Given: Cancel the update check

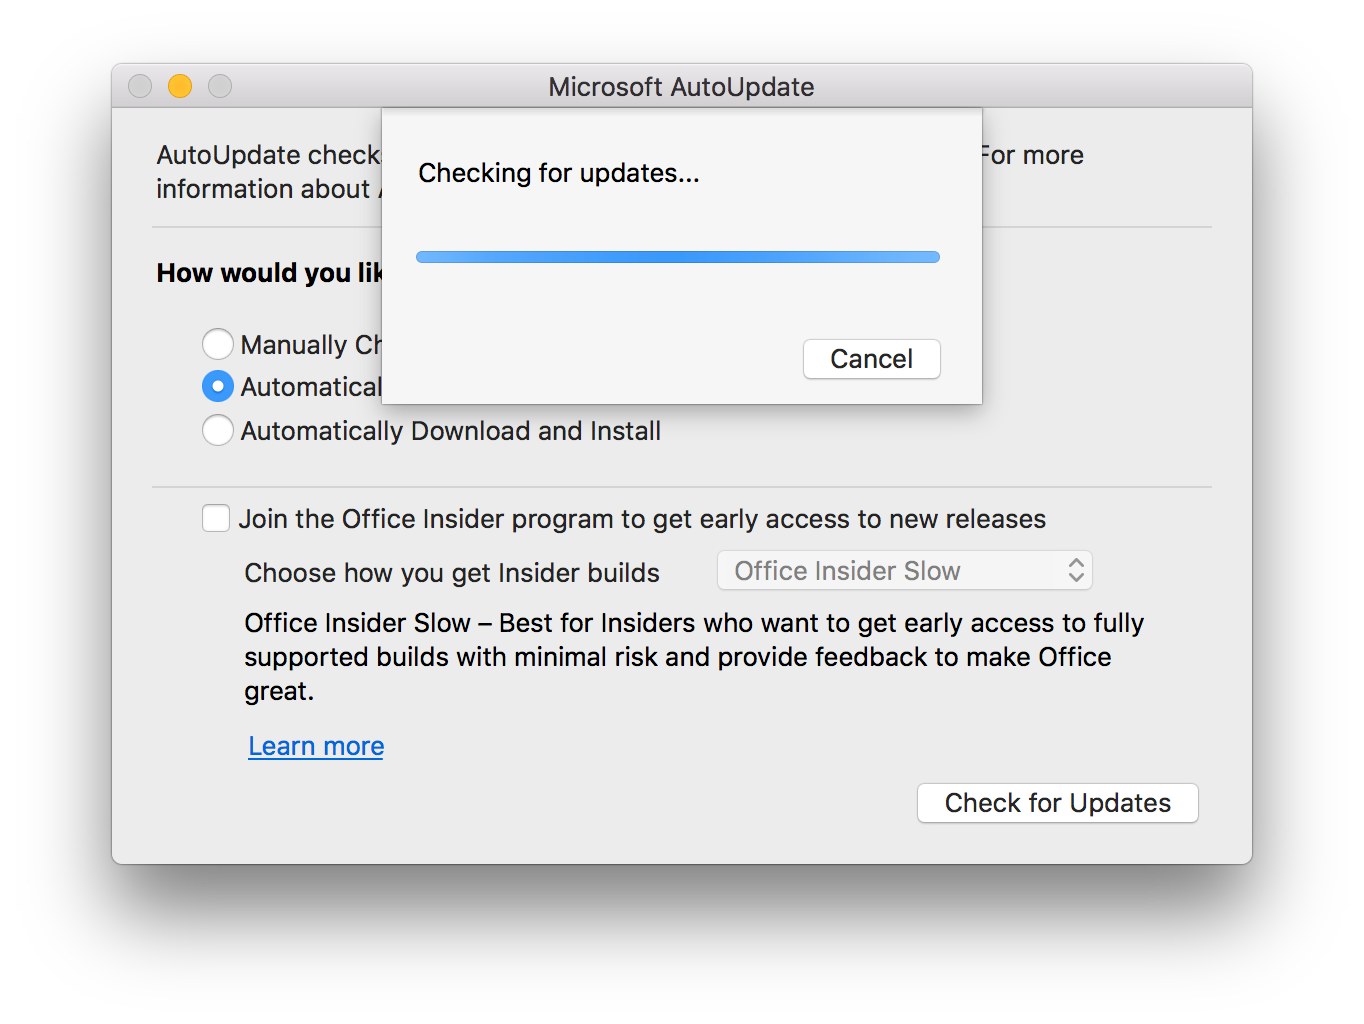Looking at the screenshot, I should pyautogui.click(x=871, y=359).
